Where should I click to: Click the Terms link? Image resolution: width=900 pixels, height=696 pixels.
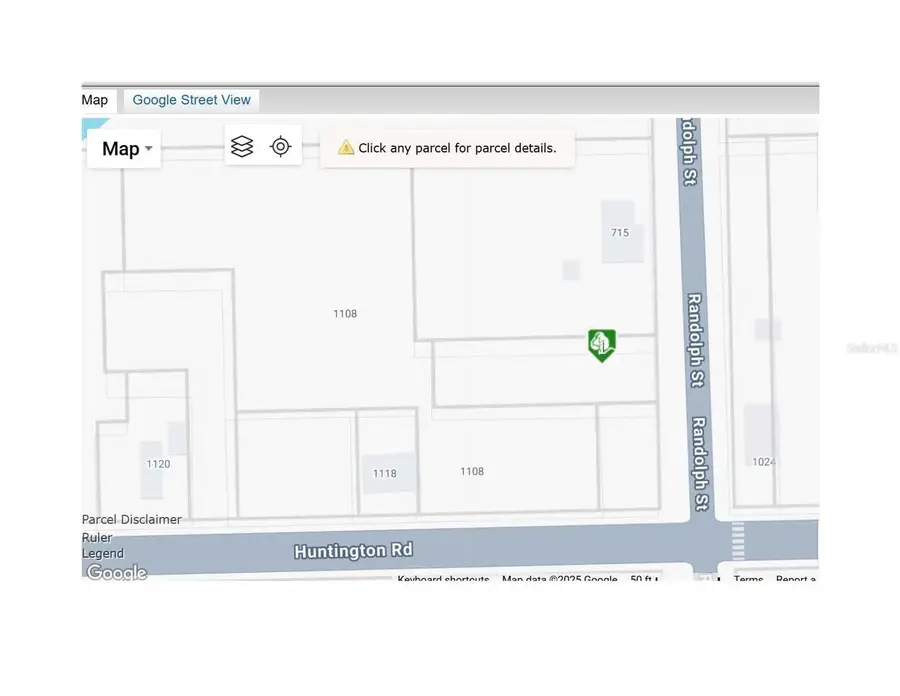coord(748,580)
